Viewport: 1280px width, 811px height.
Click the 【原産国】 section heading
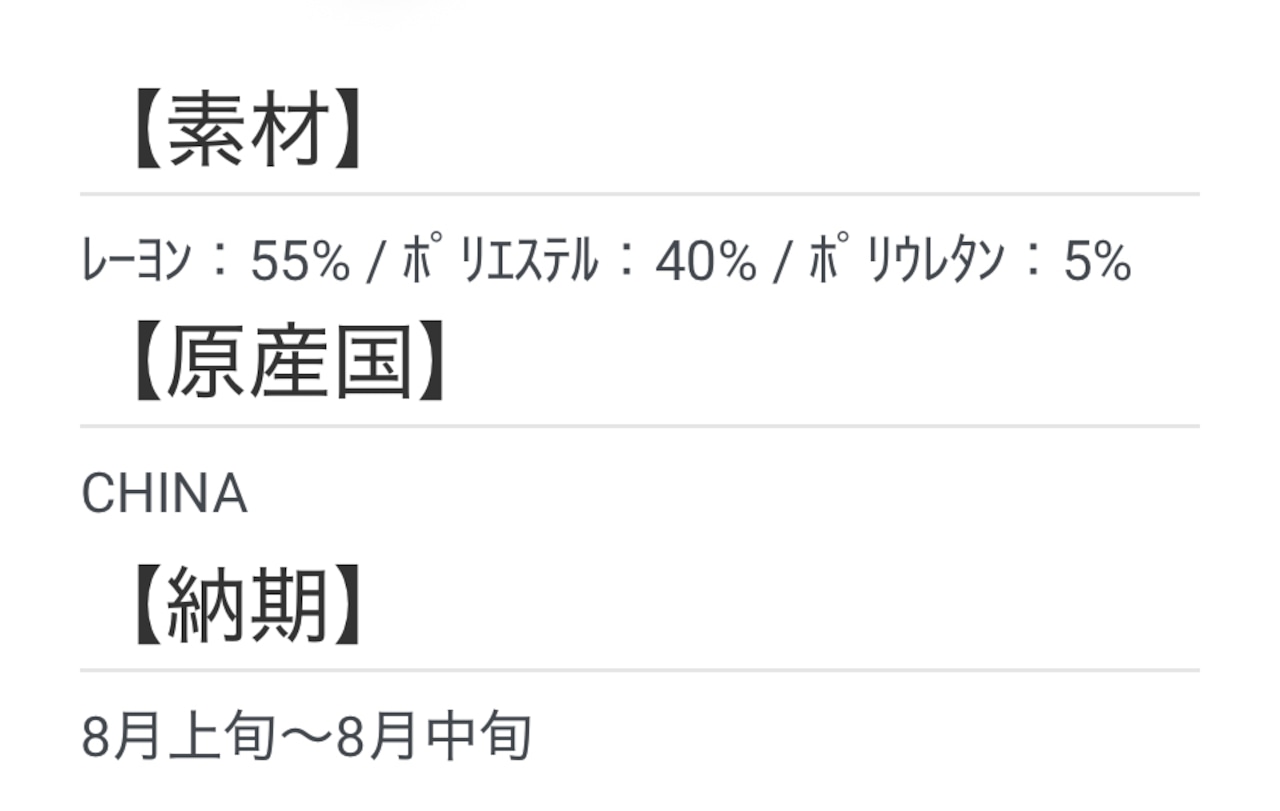click(x=287, y=365)
